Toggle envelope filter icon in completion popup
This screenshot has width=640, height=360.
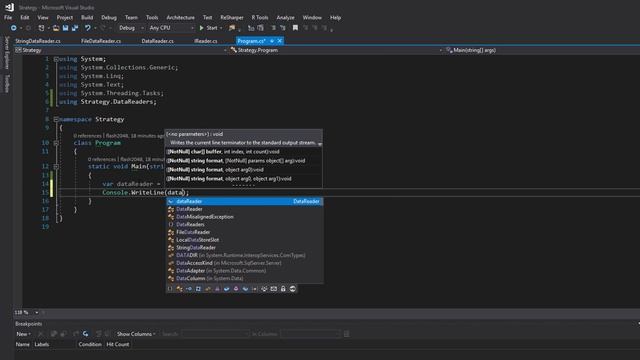(274, 289)
